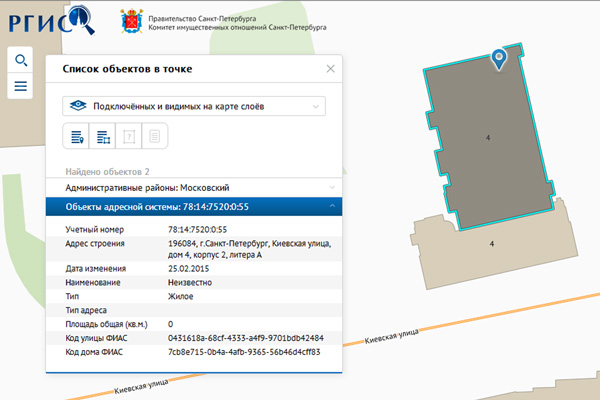The height and width of the screenshot is (400, 600).
Task: Click the РГИС logo
Action: coord(51,21)
